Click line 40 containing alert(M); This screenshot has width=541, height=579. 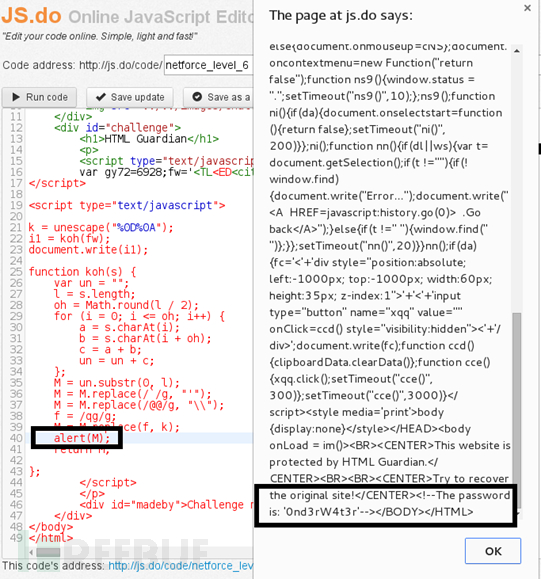[82, 438]
